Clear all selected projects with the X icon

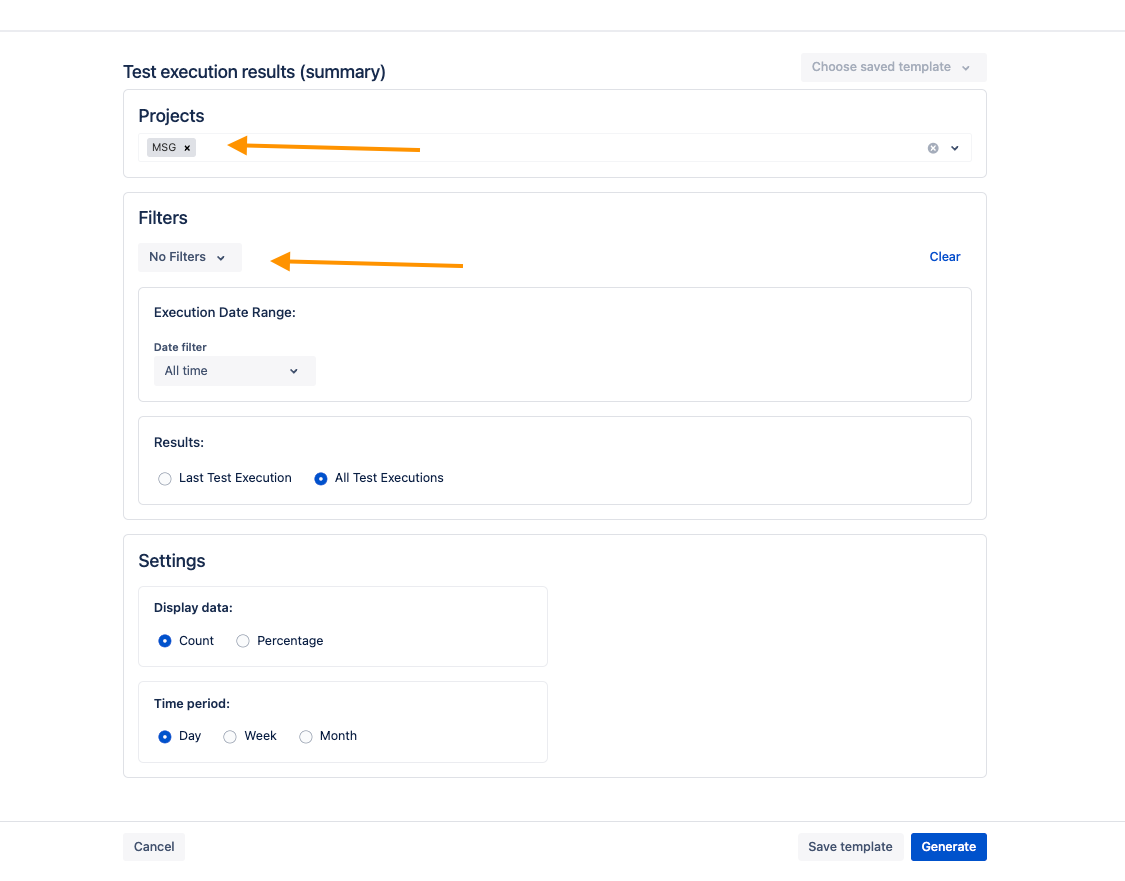point(933,148)
